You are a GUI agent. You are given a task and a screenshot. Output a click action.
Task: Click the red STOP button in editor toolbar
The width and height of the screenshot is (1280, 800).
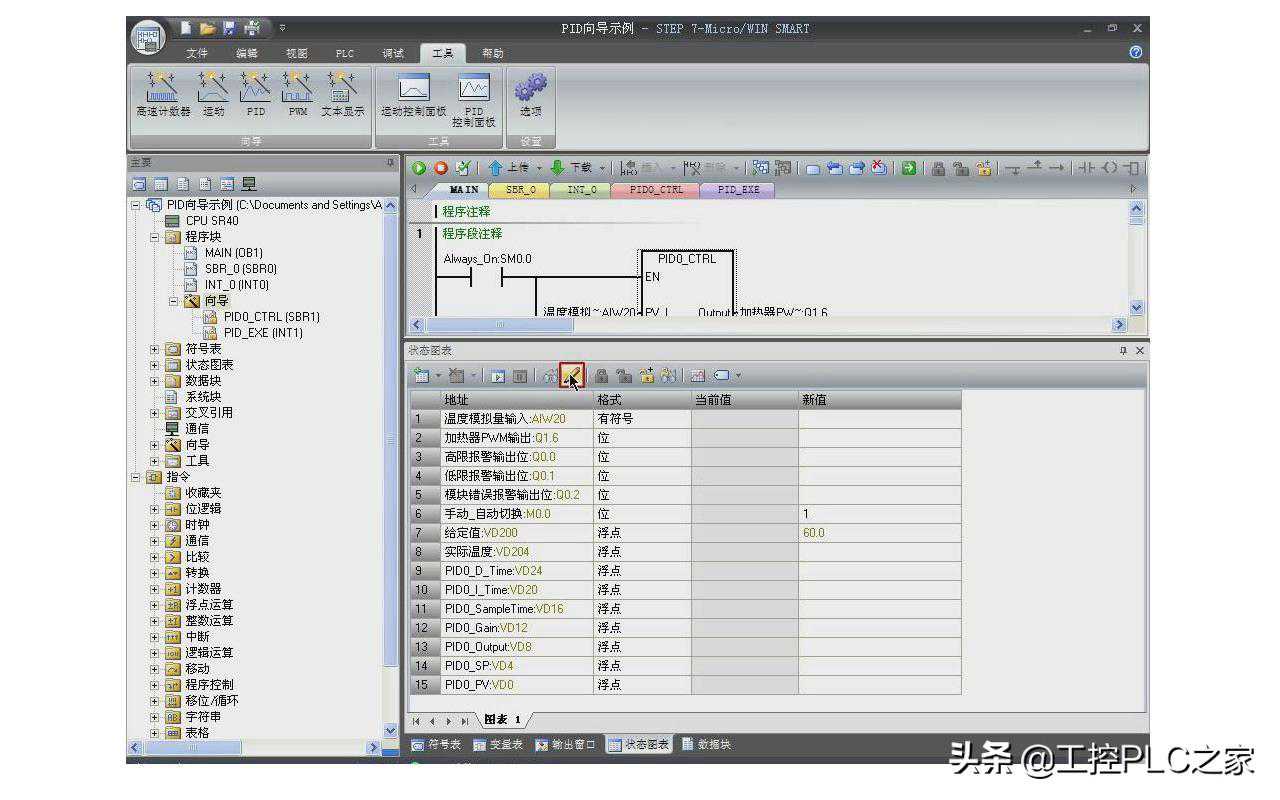[x=440, y=168]
